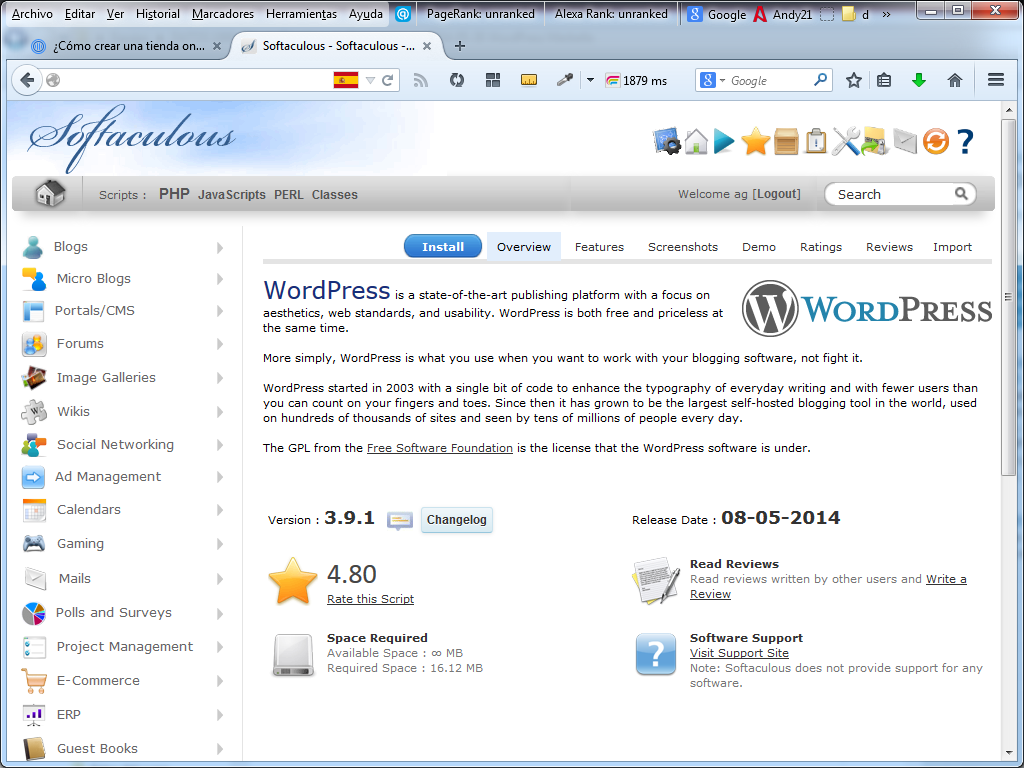Click the green downloads arrow icon
The image size is (1024, 768).
919,80
